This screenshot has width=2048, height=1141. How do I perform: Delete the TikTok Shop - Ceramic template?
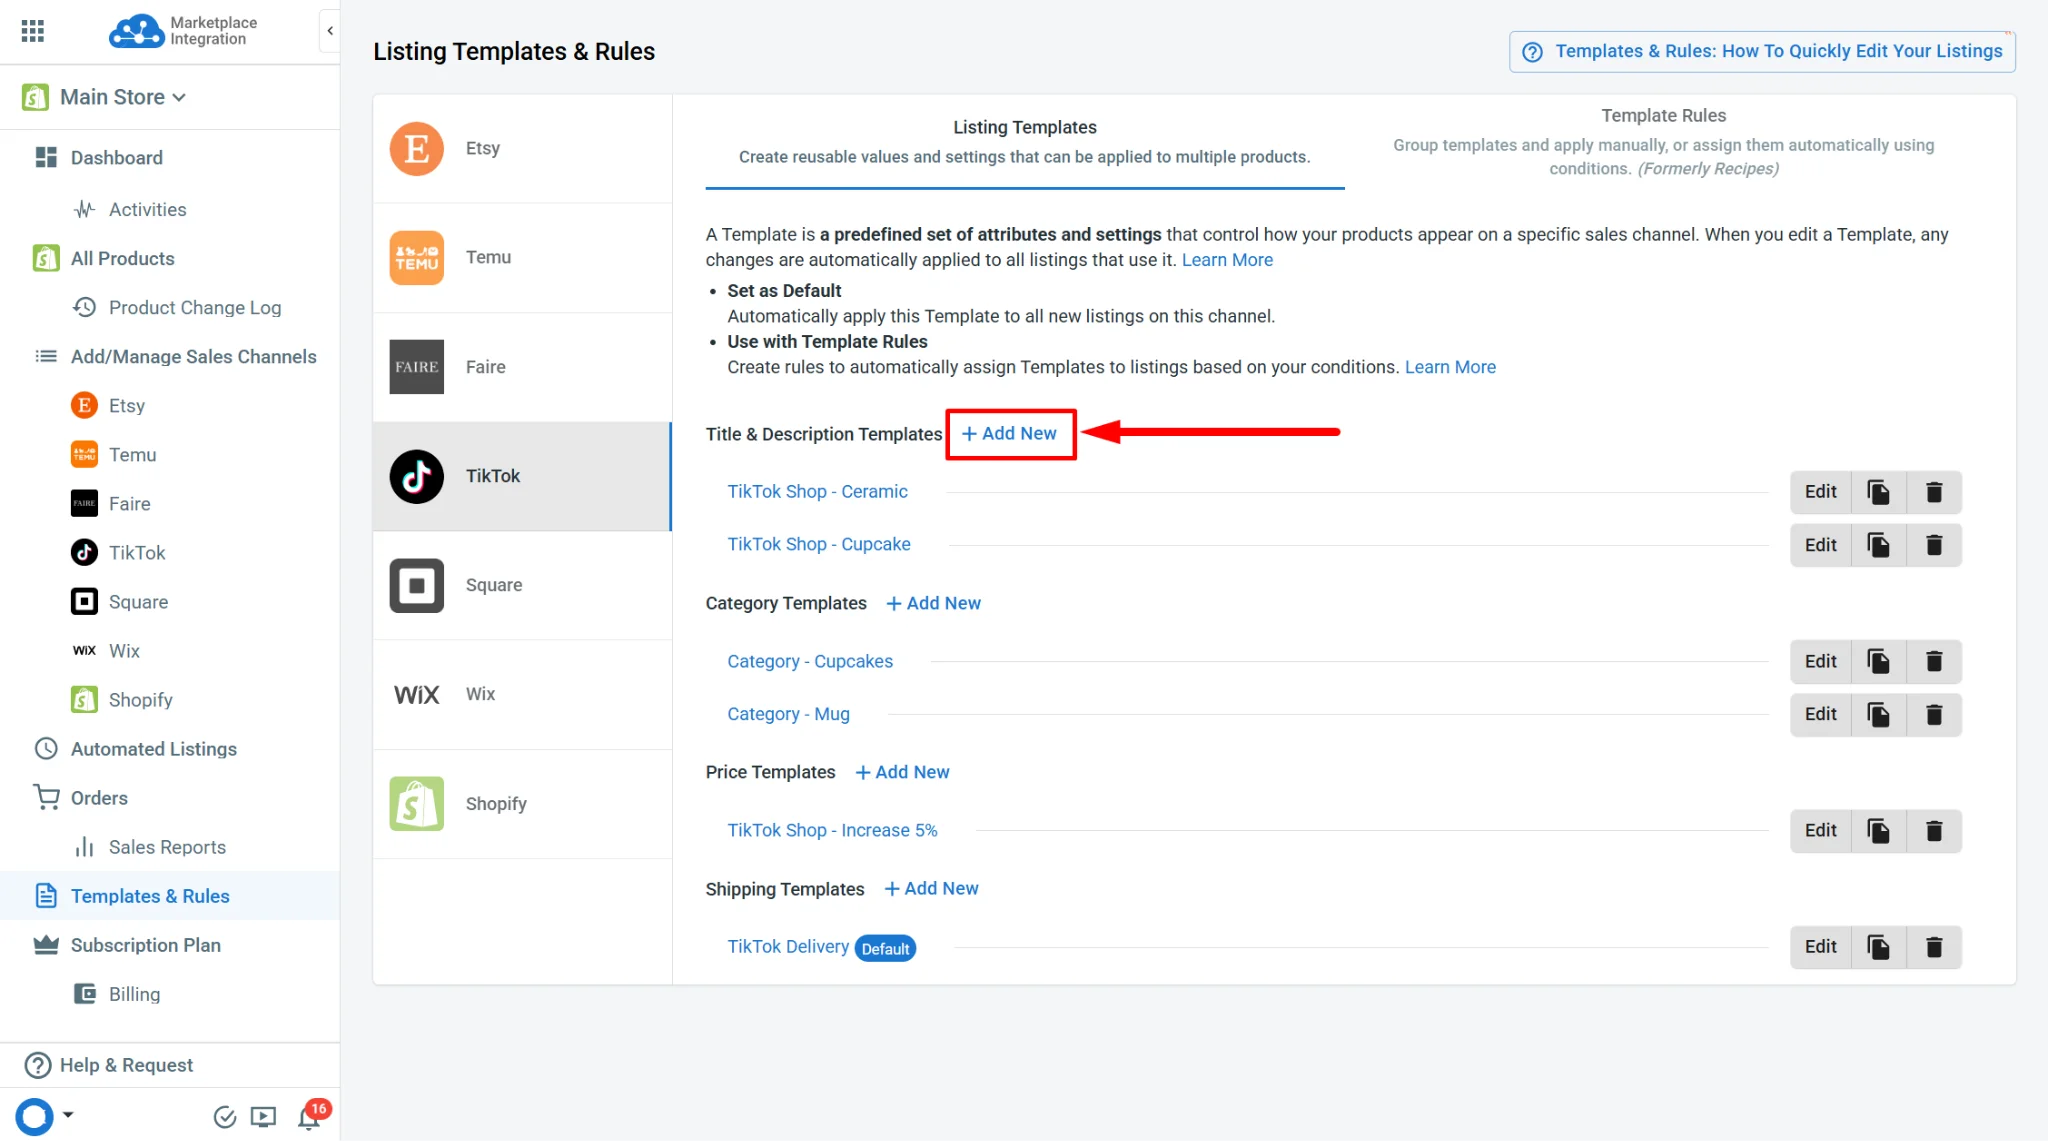(1934, 492)
